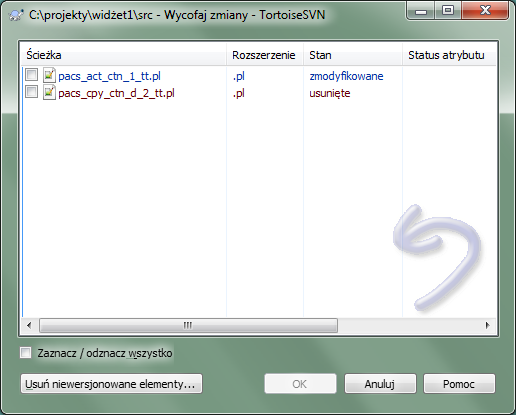This screenshot has width=516, height=415.
Task: Click the Usuń niewersjonowane elementy button
Action: tap(111, 384)
